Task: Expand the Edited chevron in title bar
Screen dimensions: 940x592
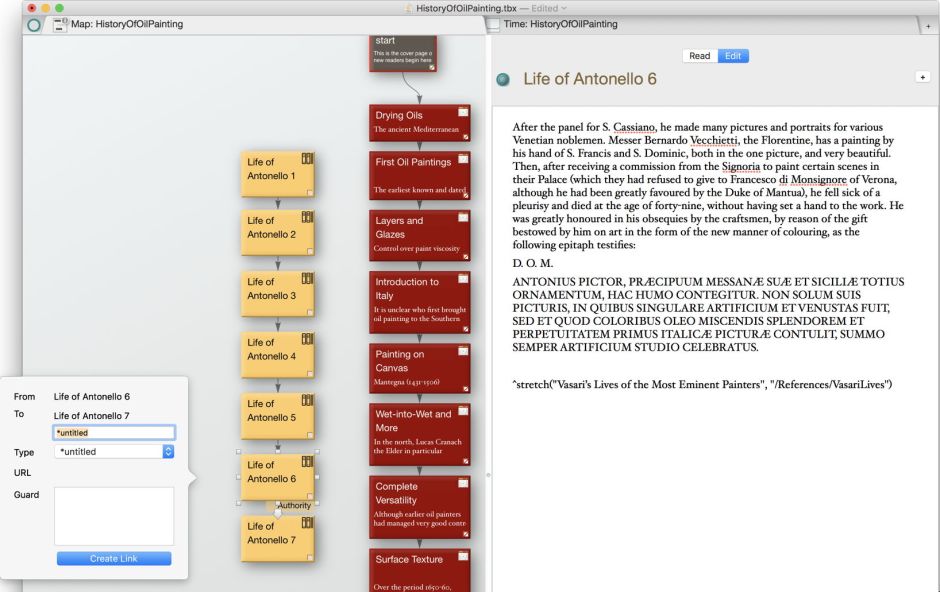Action: [x=565, y=8]
